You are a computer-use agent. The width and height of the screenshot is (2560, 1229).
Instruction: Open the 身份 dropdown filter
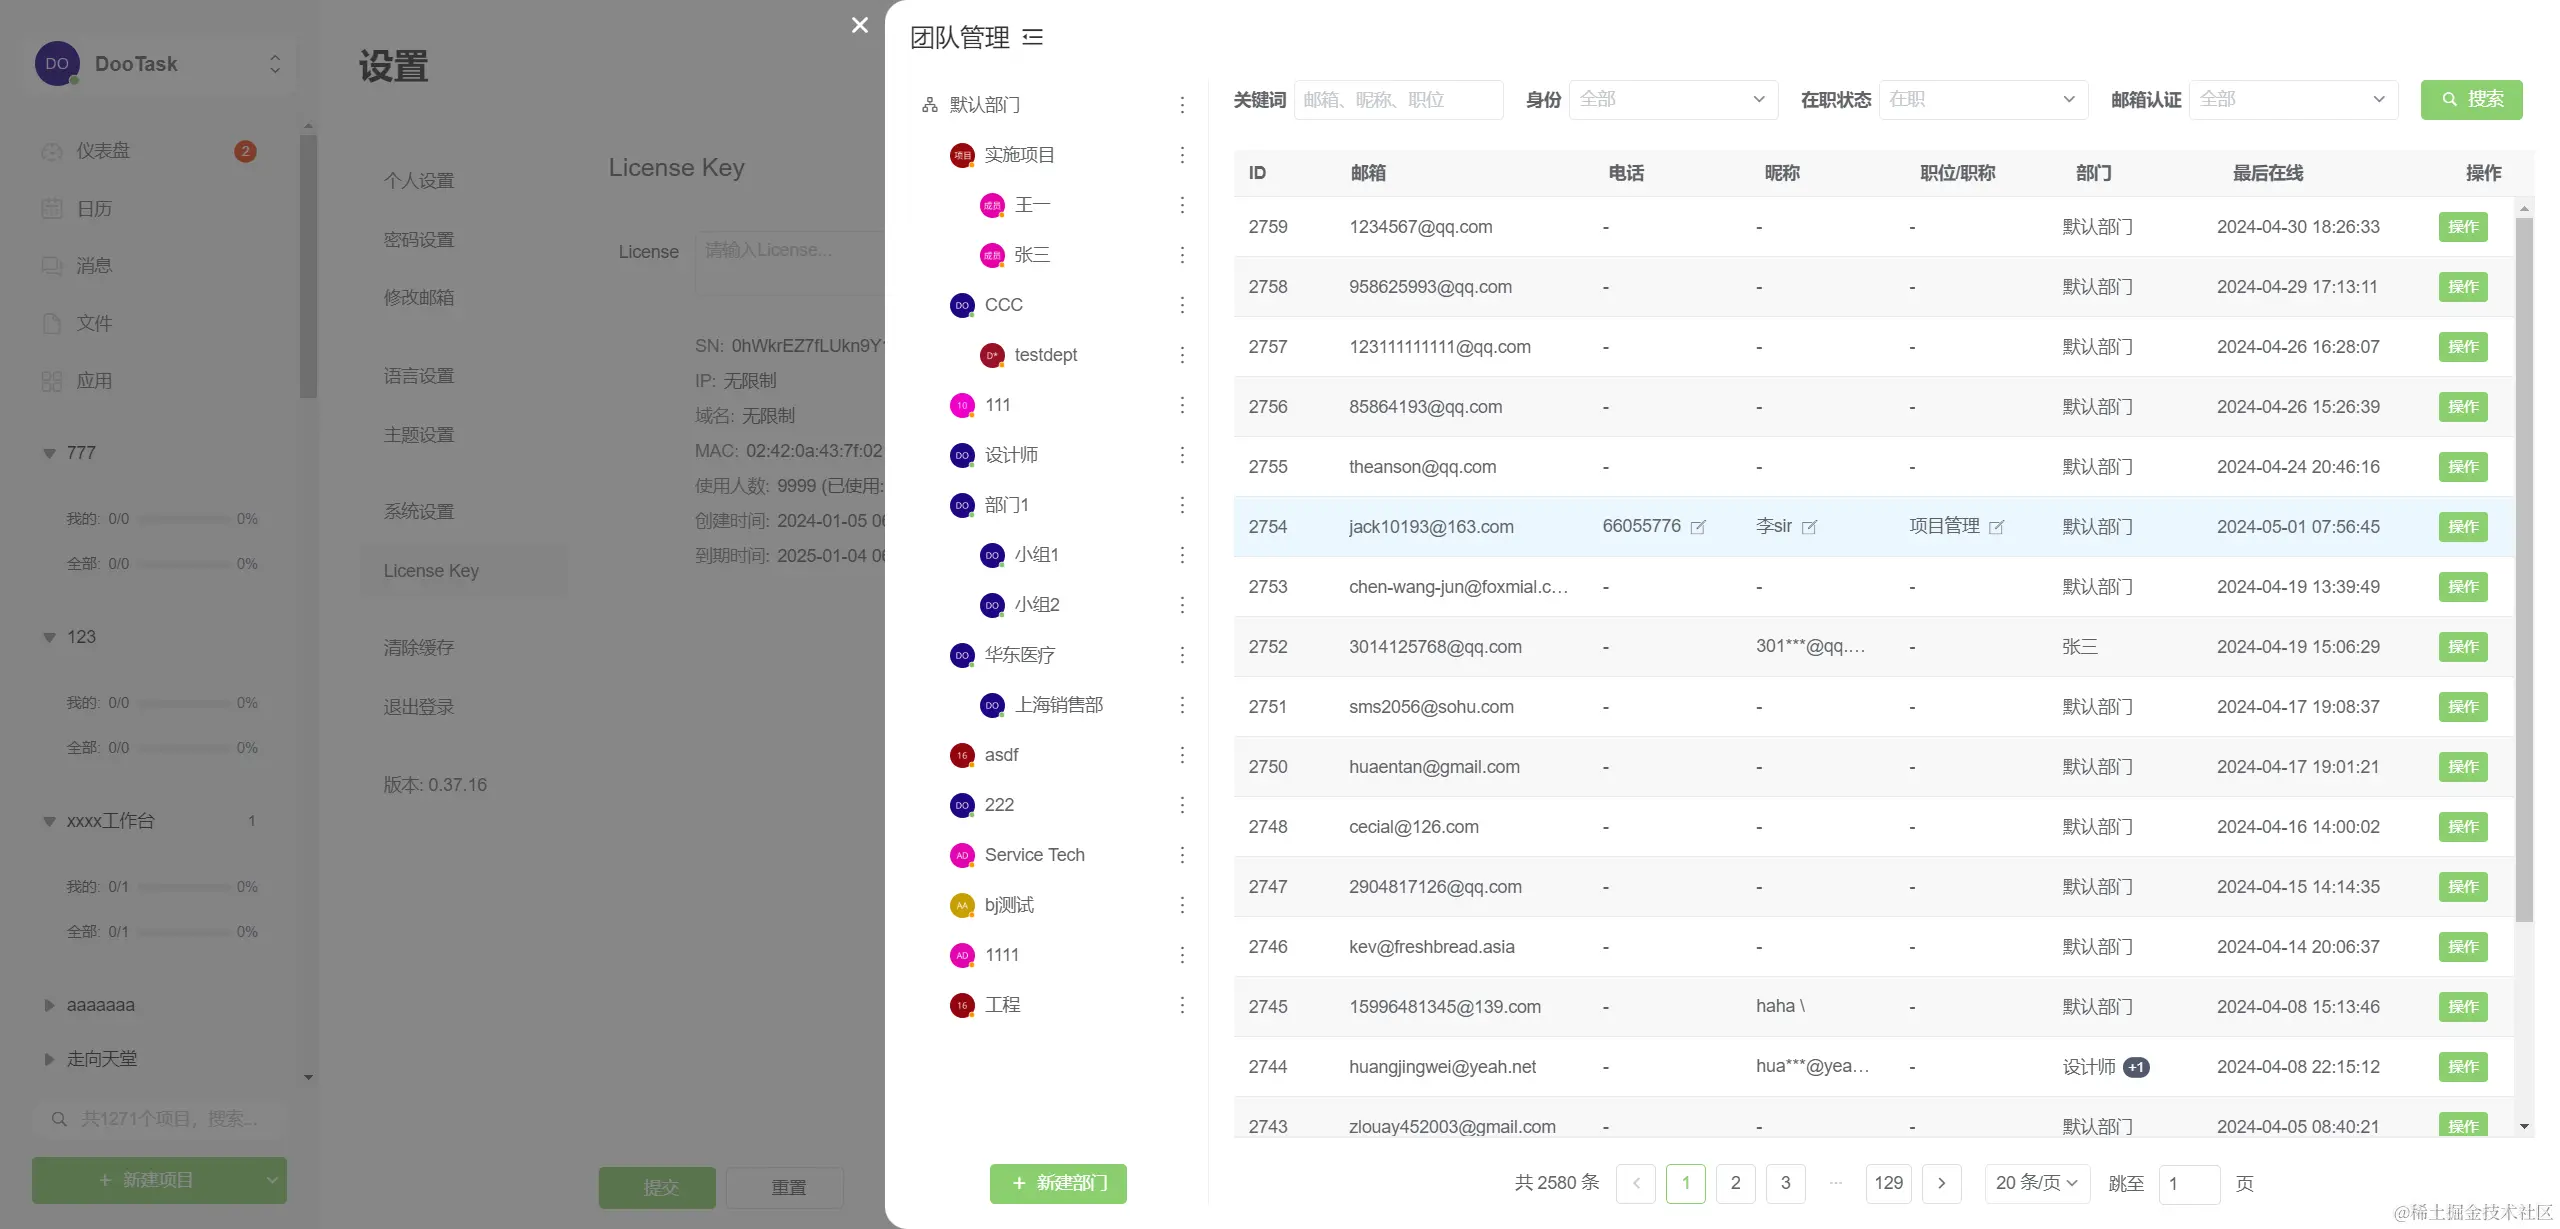(1672, 100)
